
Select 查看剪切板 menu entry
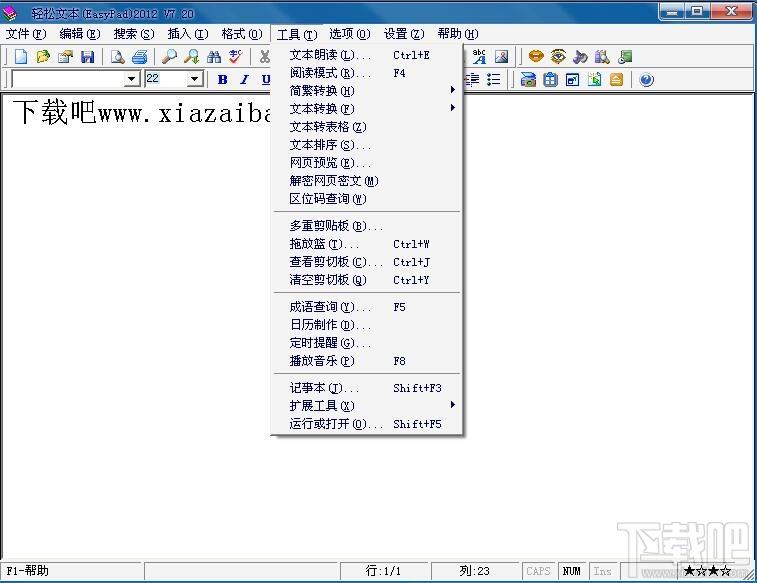[x=367, y=262]
